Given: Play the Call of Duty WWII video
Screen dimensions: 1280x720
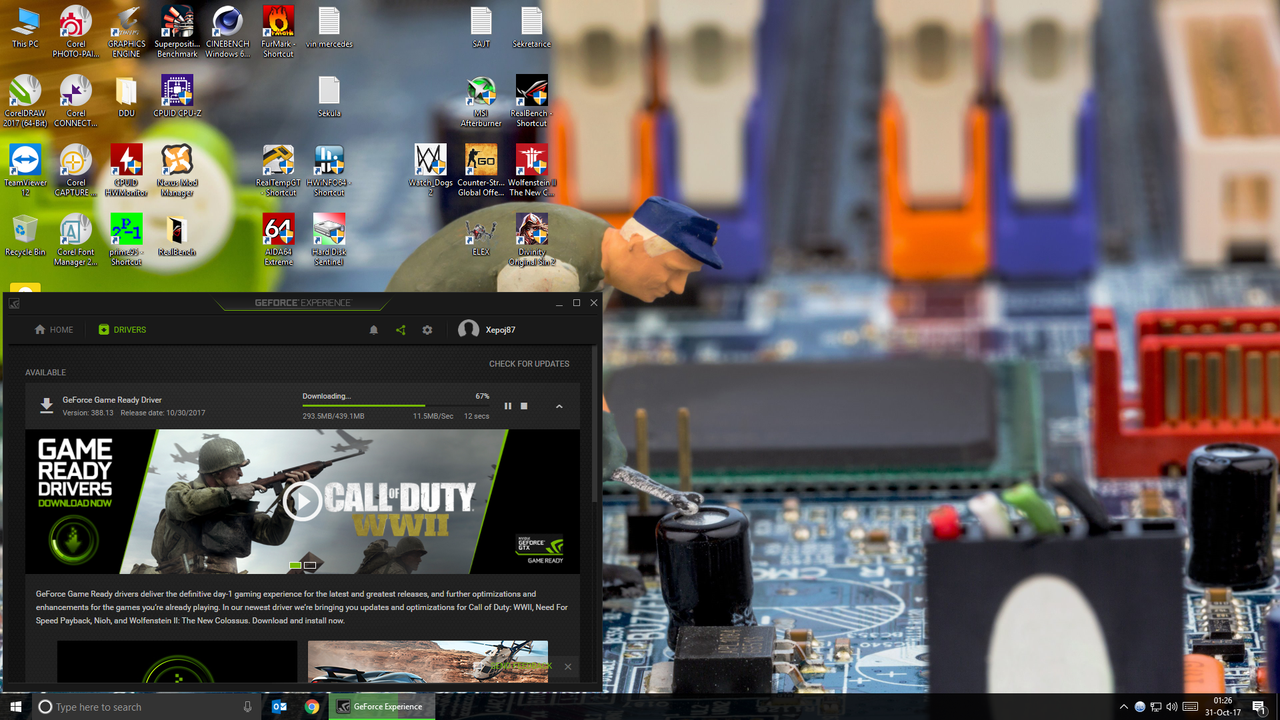Looking at the screenshot, I should [x=302, y=501].
